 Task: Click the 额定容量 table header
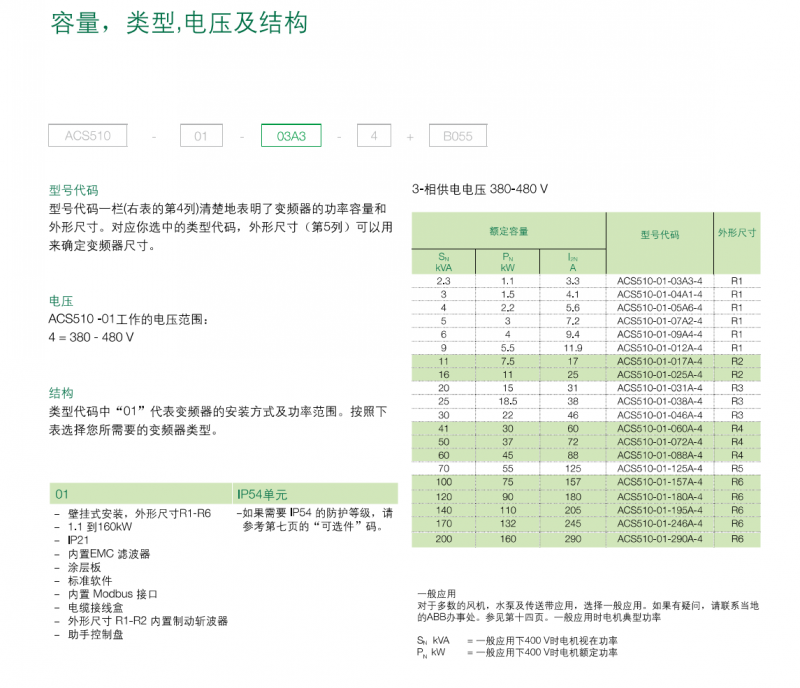[x=509, y=231]
